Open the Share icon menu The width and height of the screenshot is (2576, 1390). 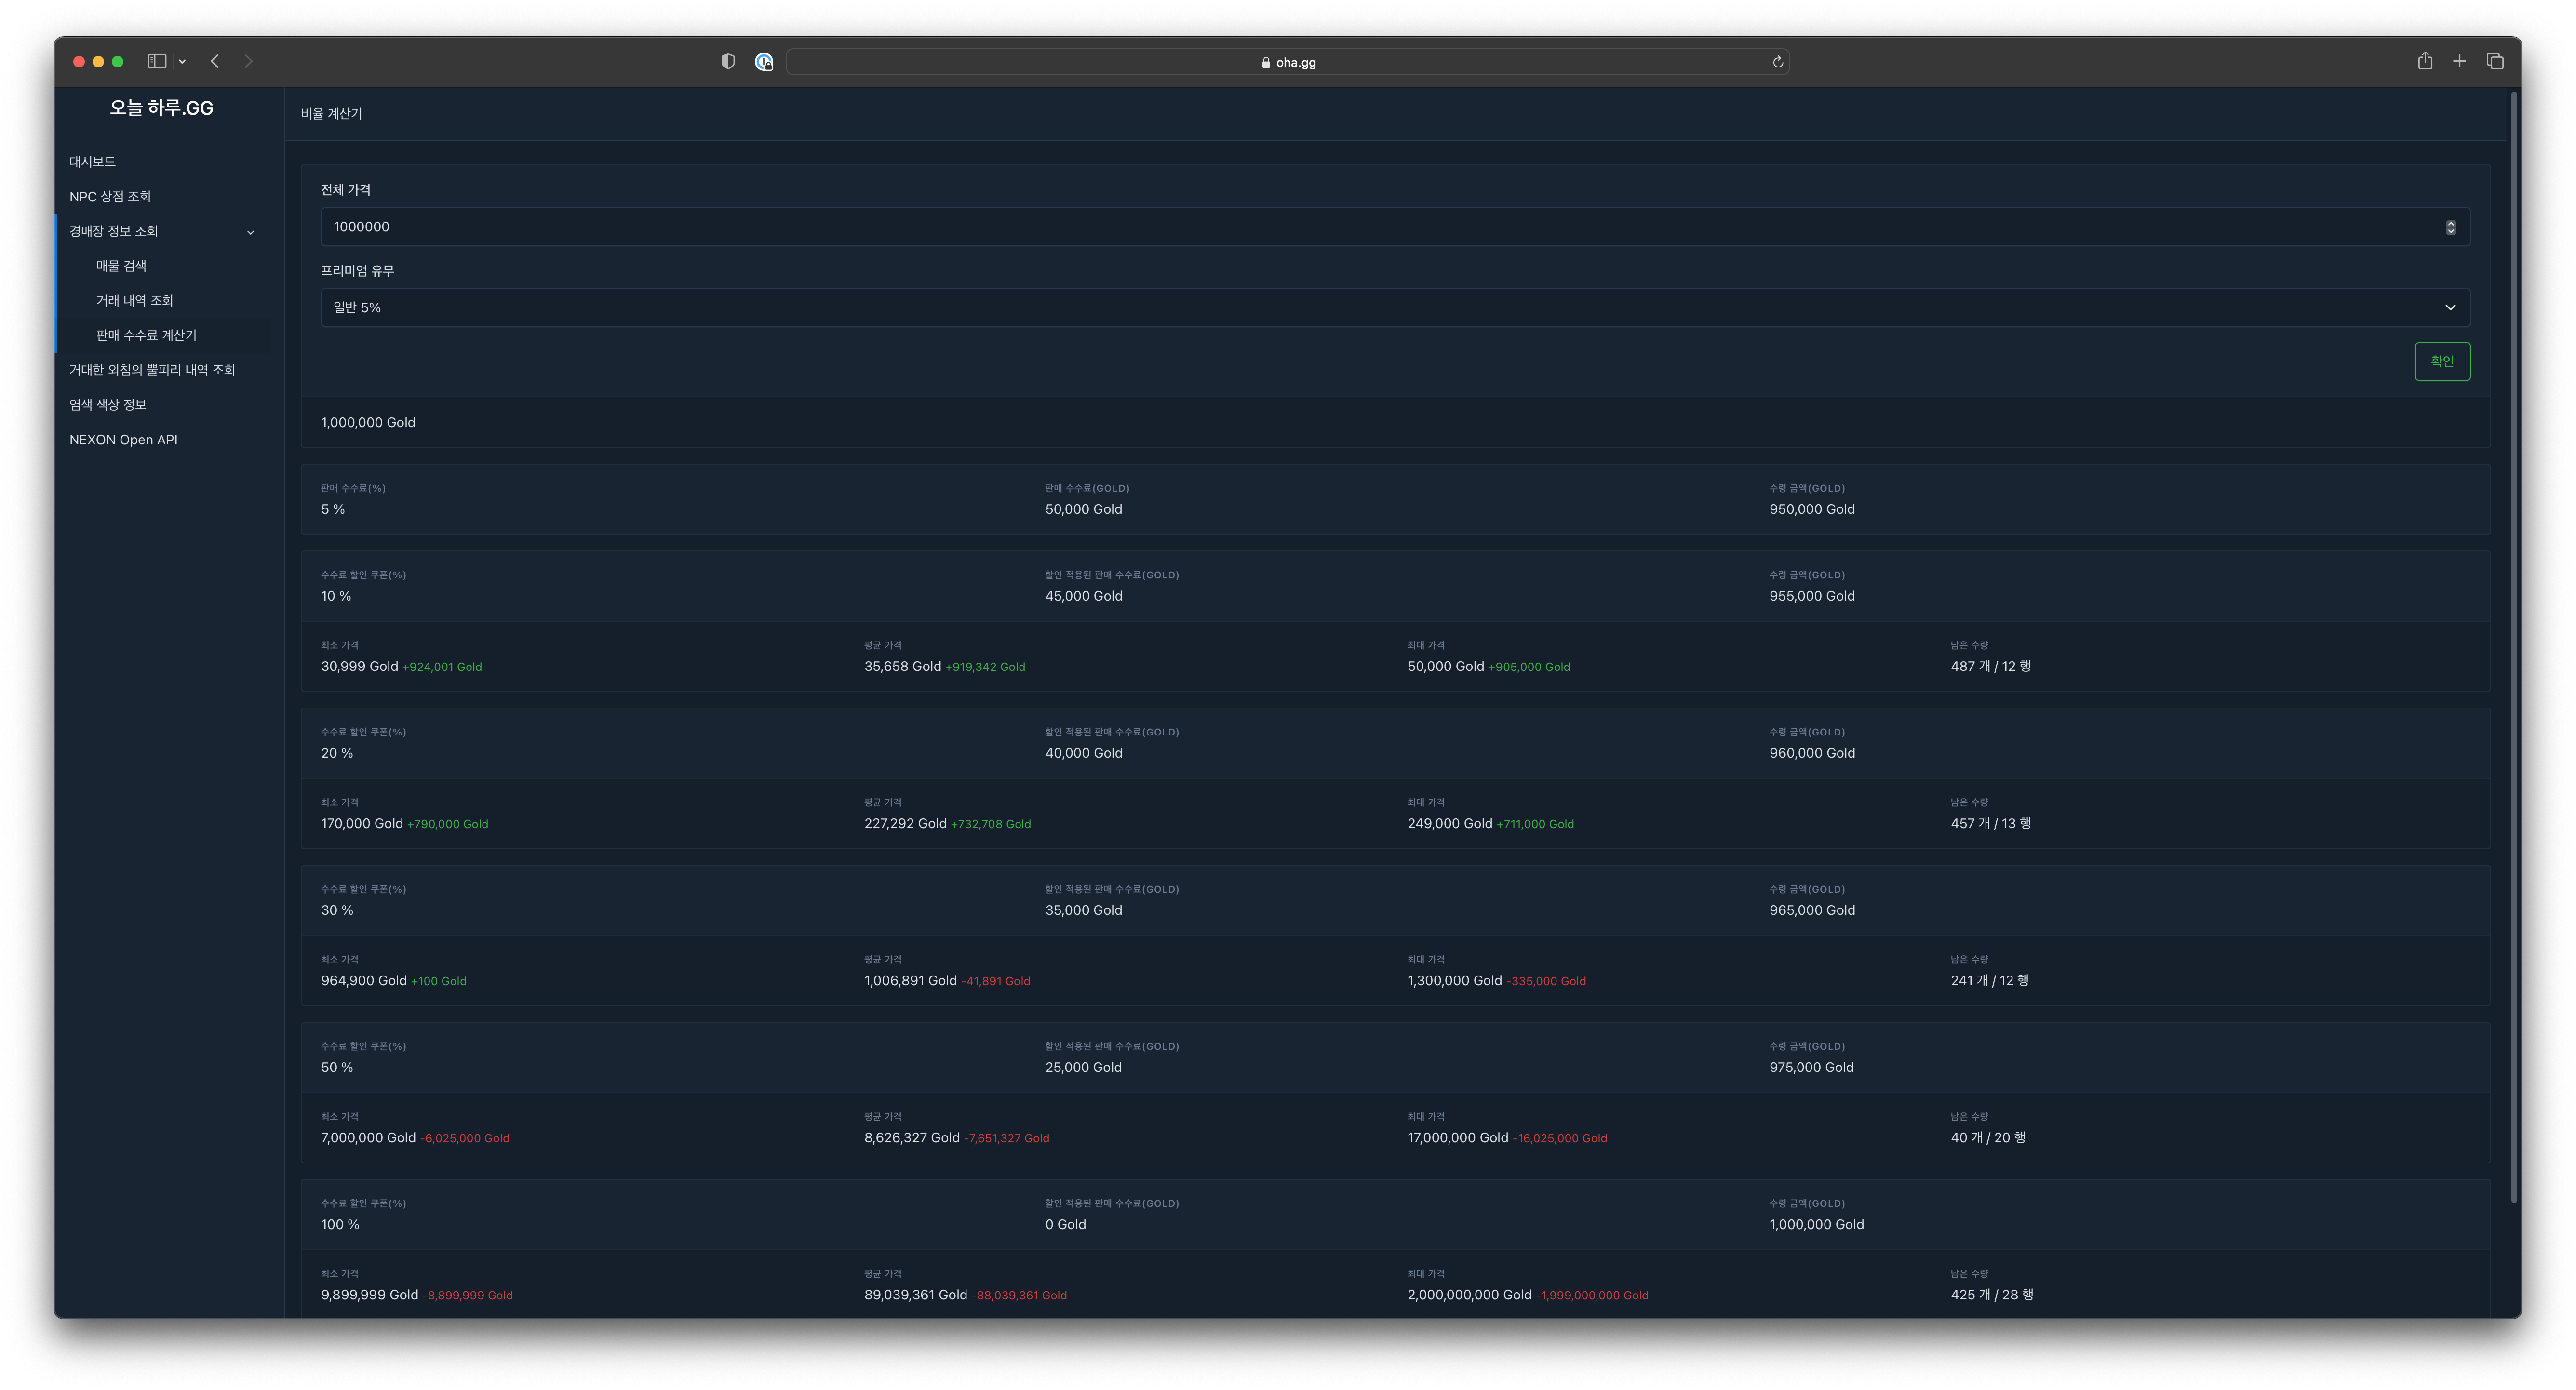[x=2425, y=62]
